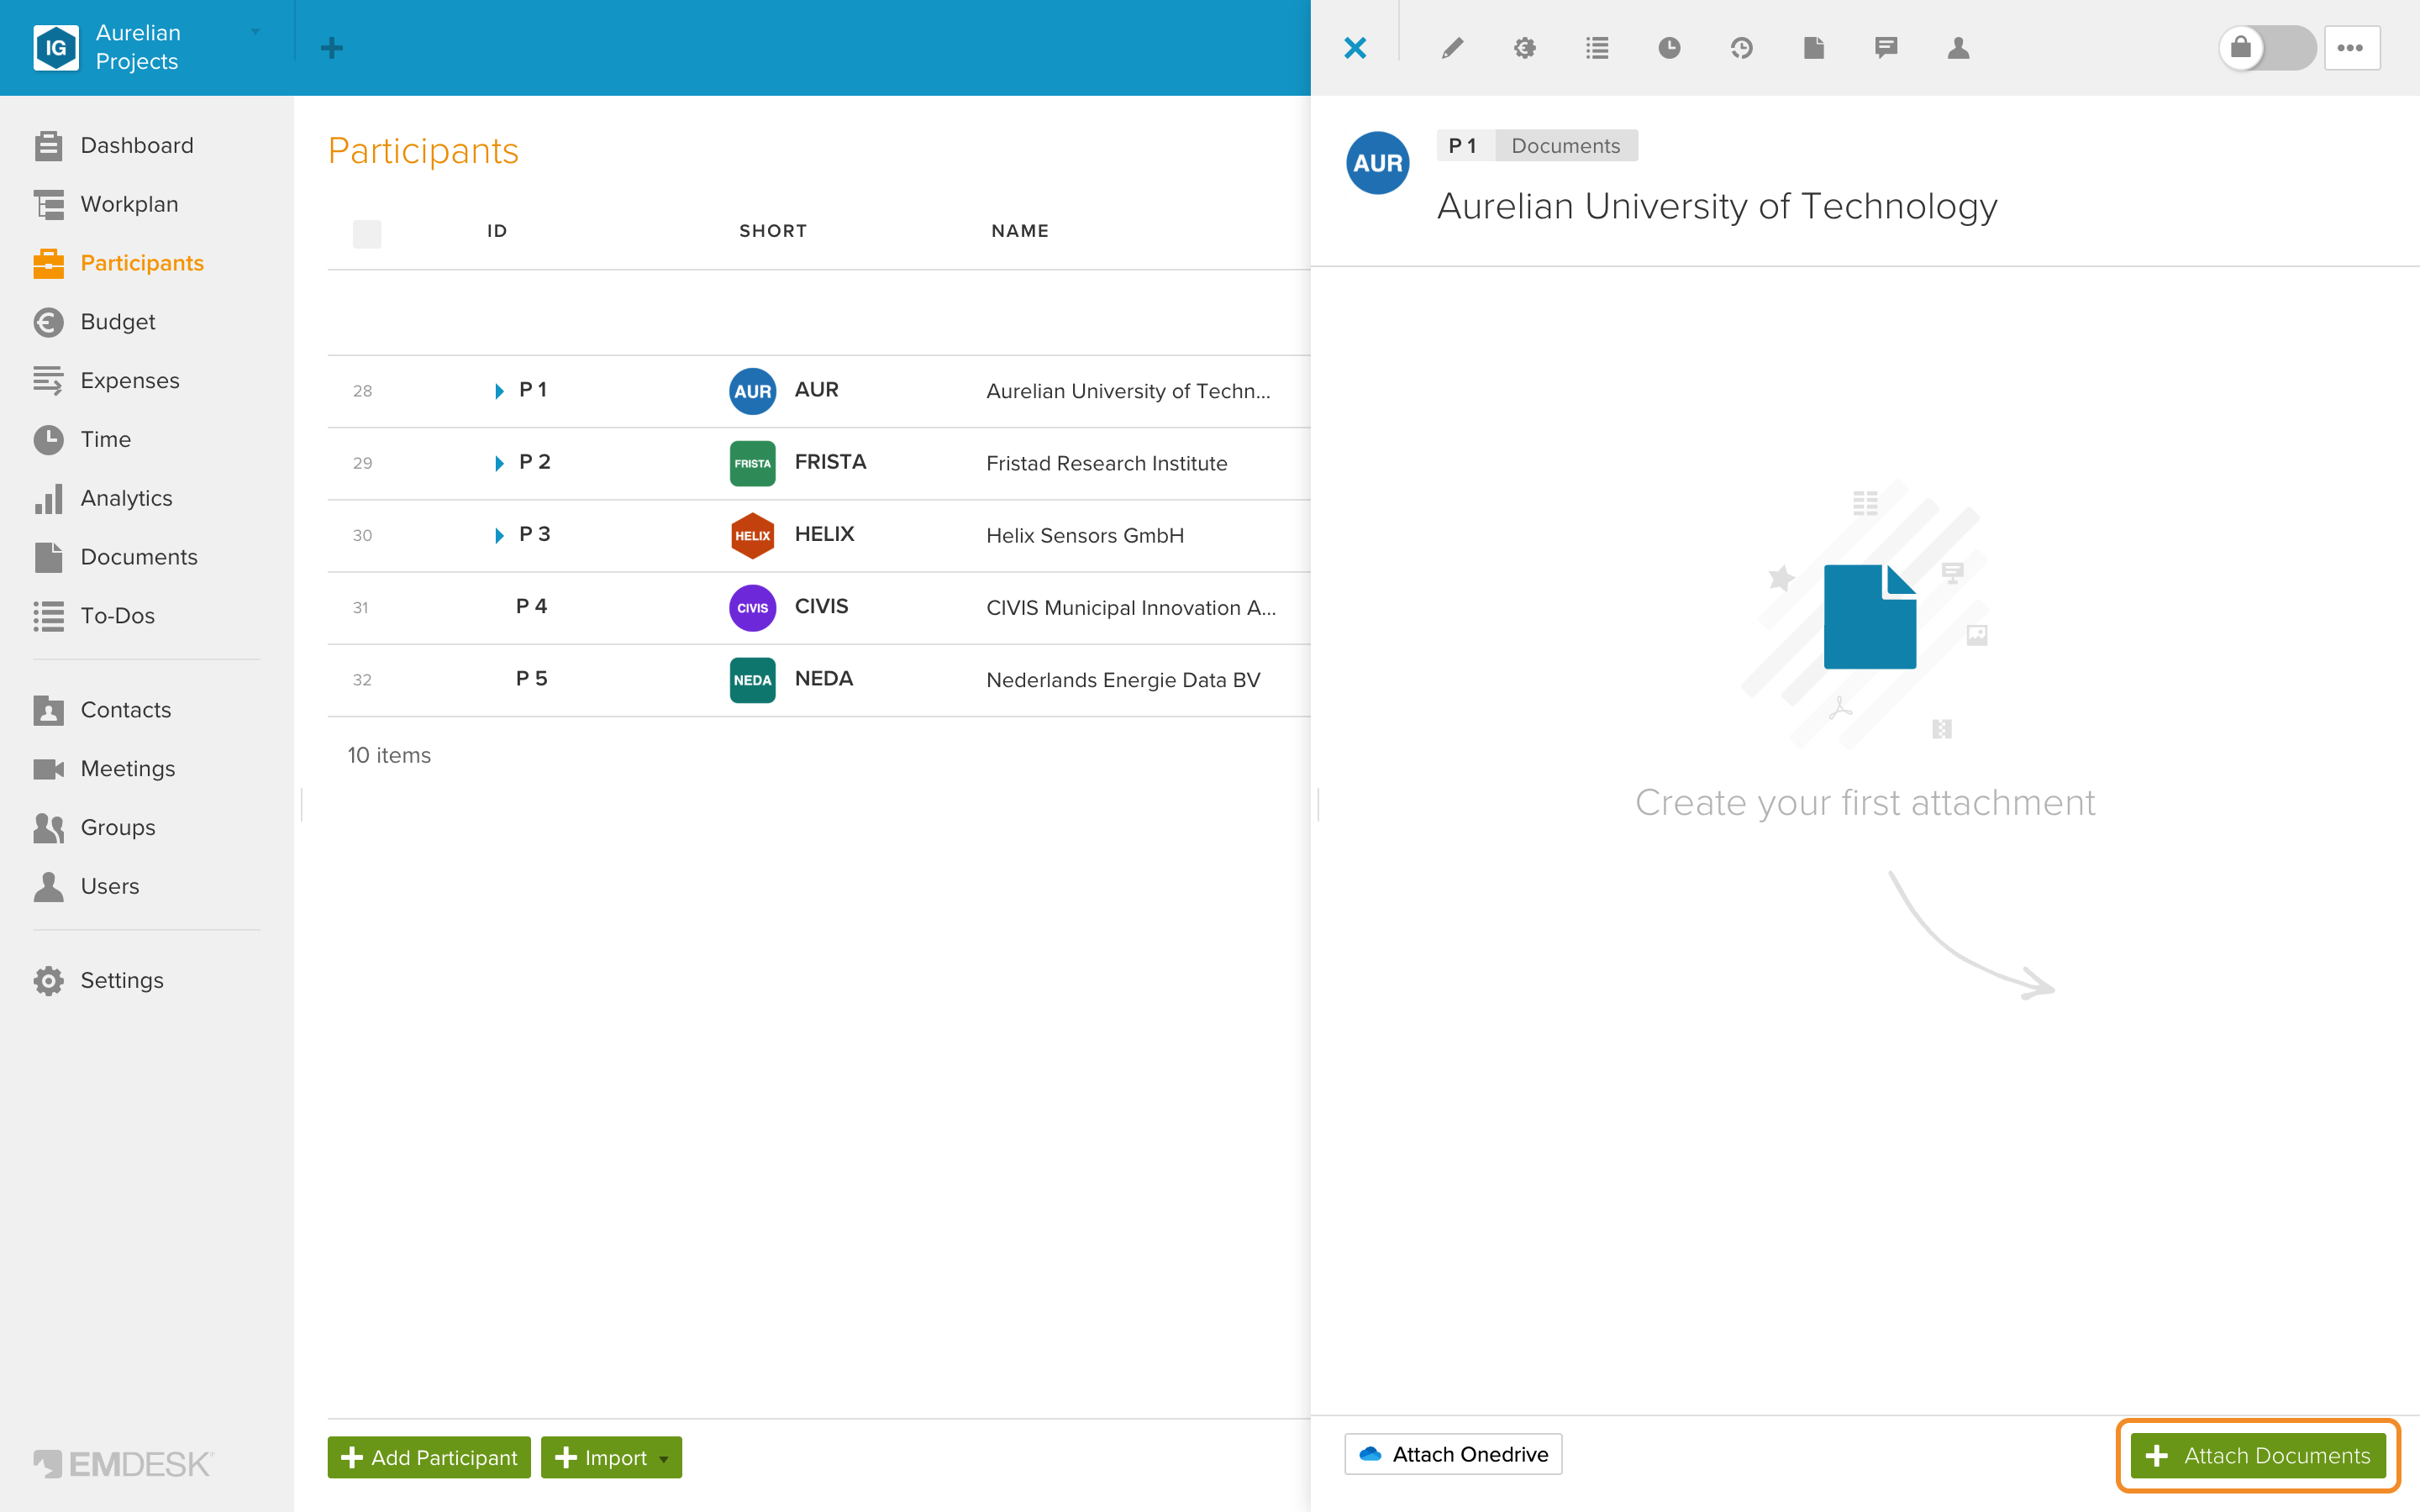Click the IG project logo icon
Viewport: 2420px width, 1512px height.
(x=56, y=47)
